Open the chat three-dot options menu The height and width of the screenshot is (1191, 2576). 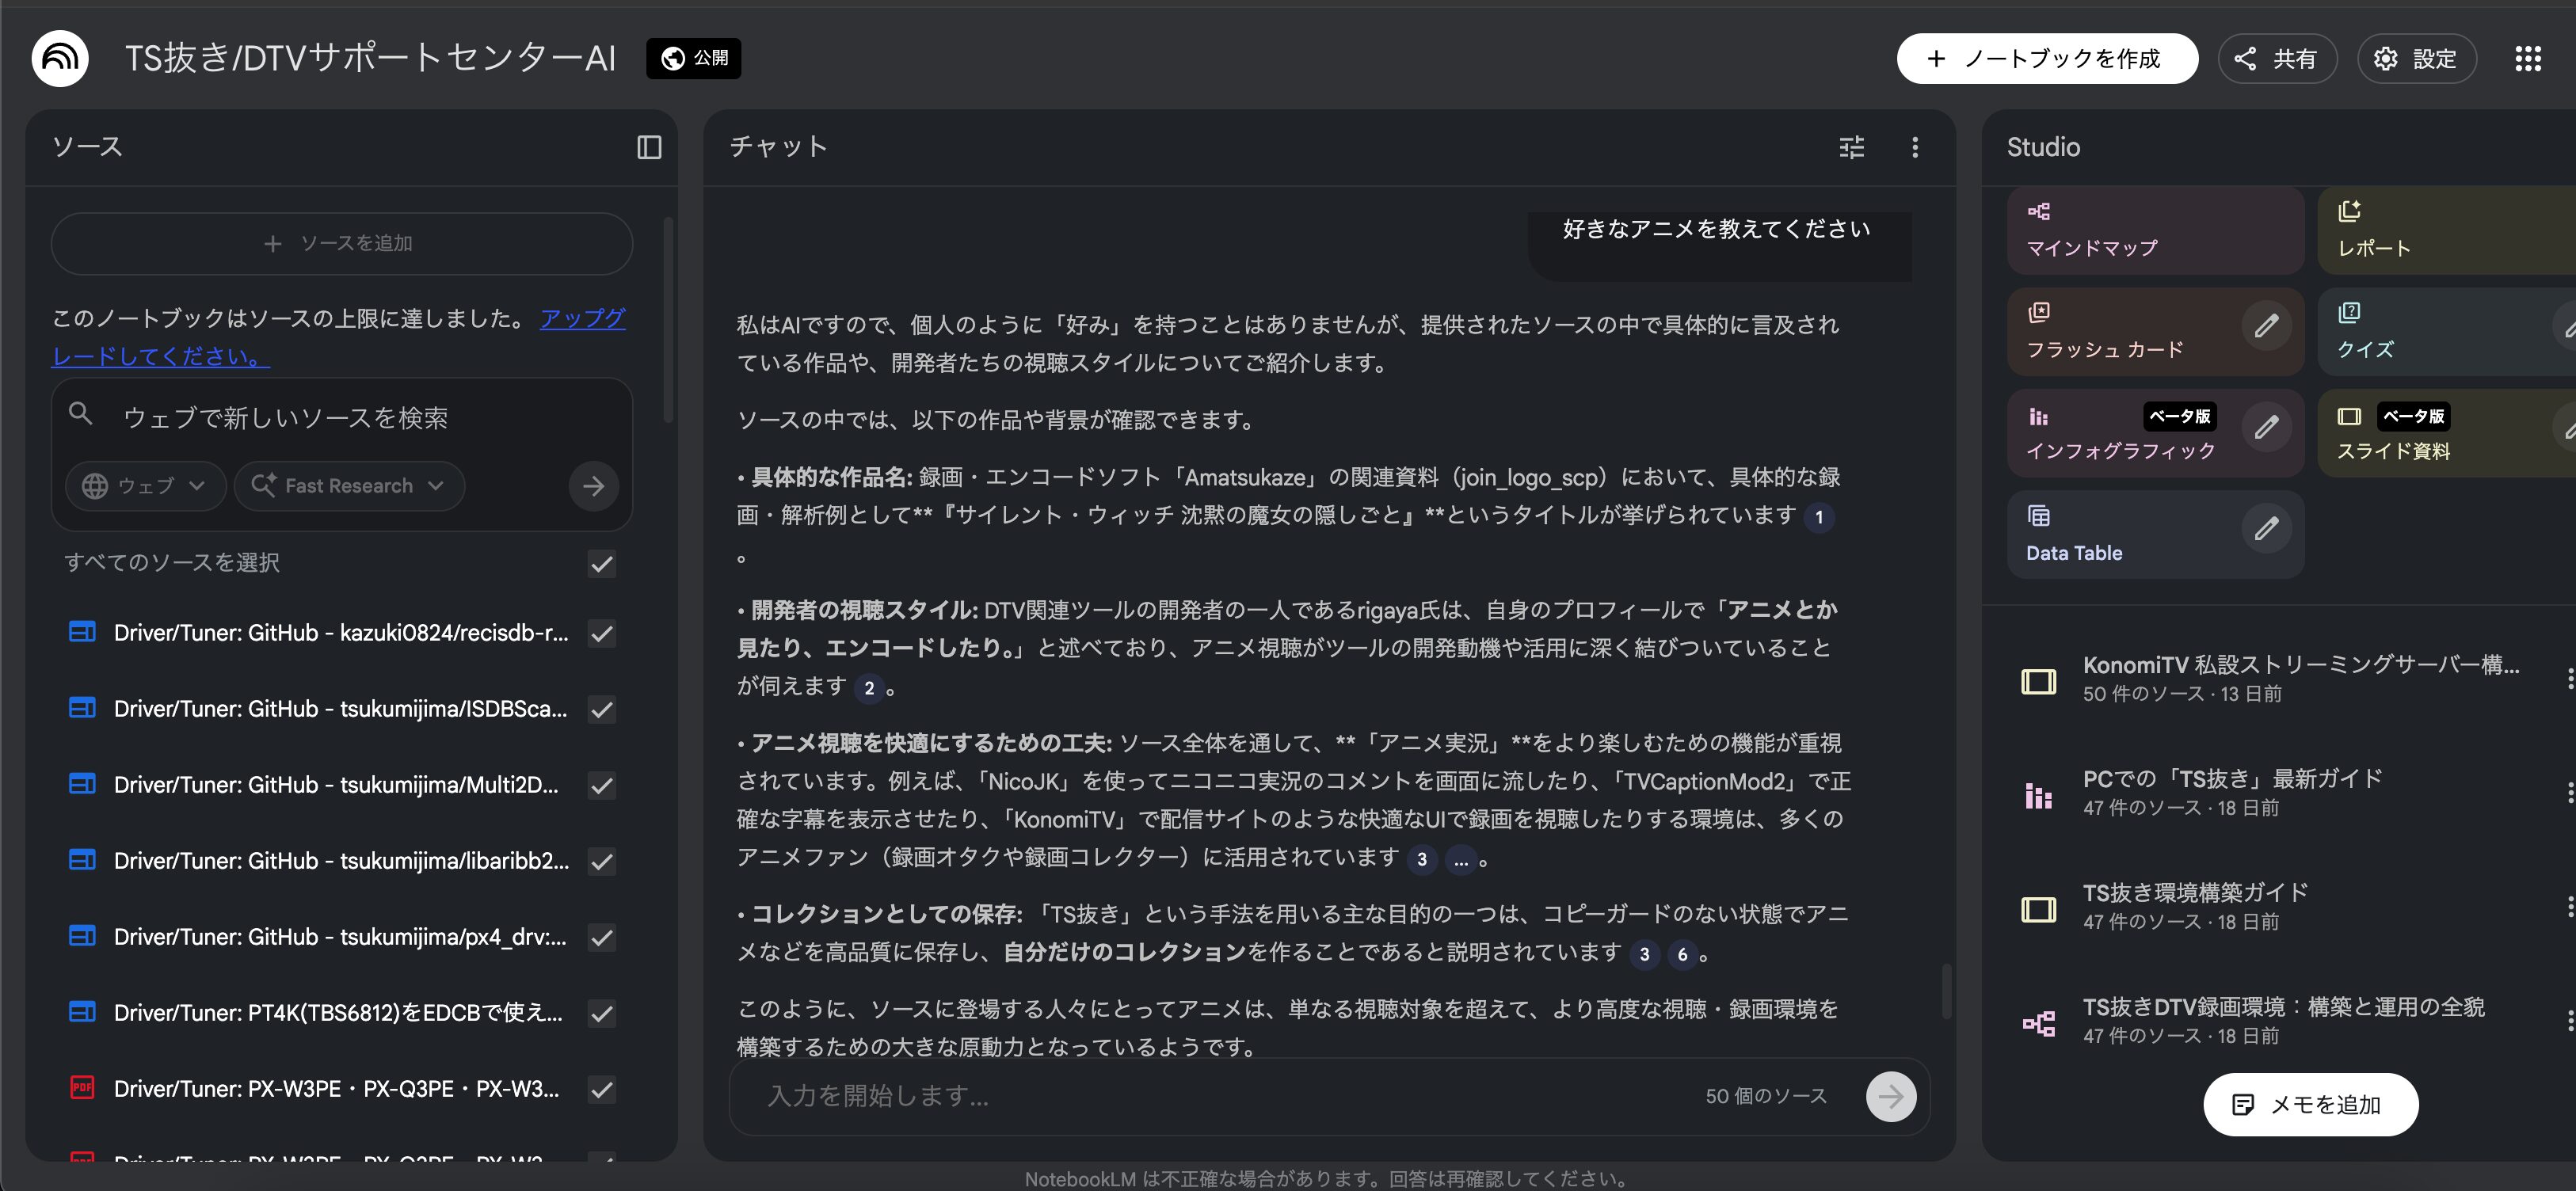point(1914,147)
